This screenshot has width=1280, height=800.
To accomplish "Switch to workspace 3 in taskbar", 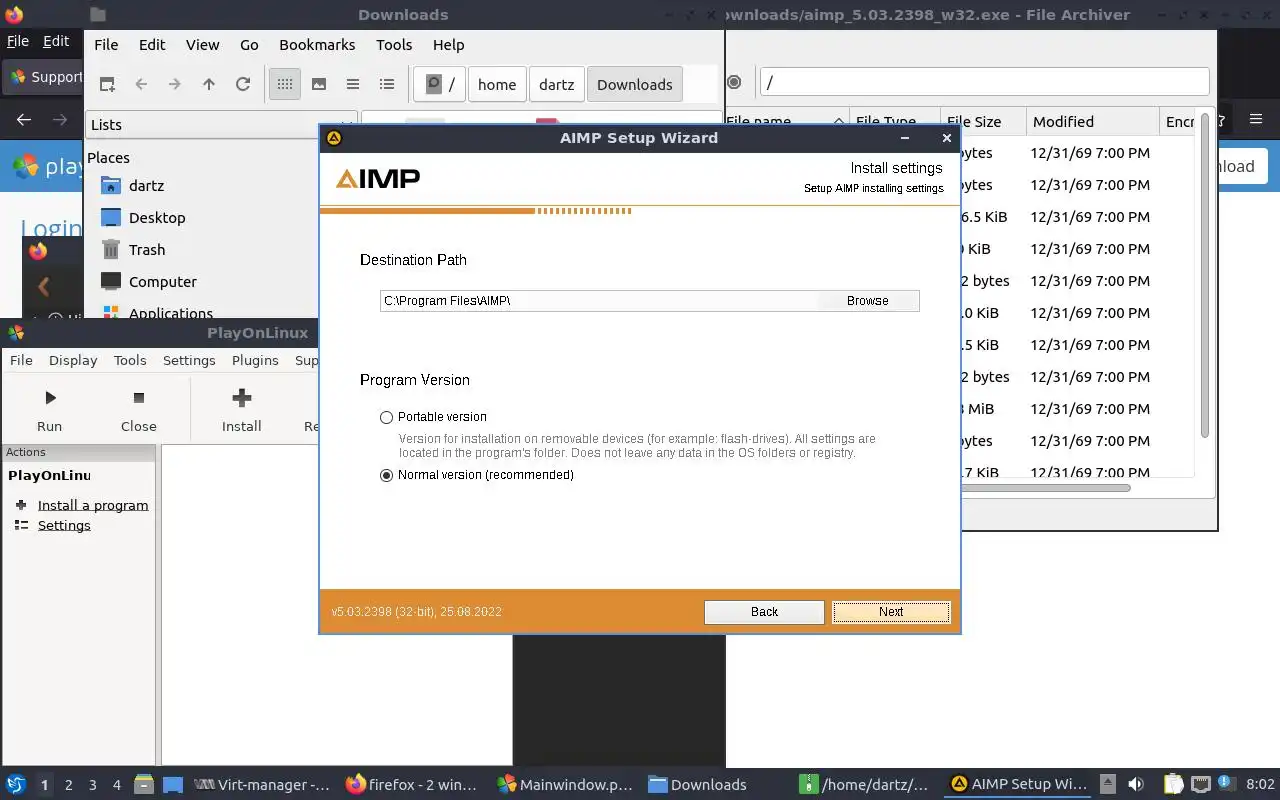I will pos(93,785).
